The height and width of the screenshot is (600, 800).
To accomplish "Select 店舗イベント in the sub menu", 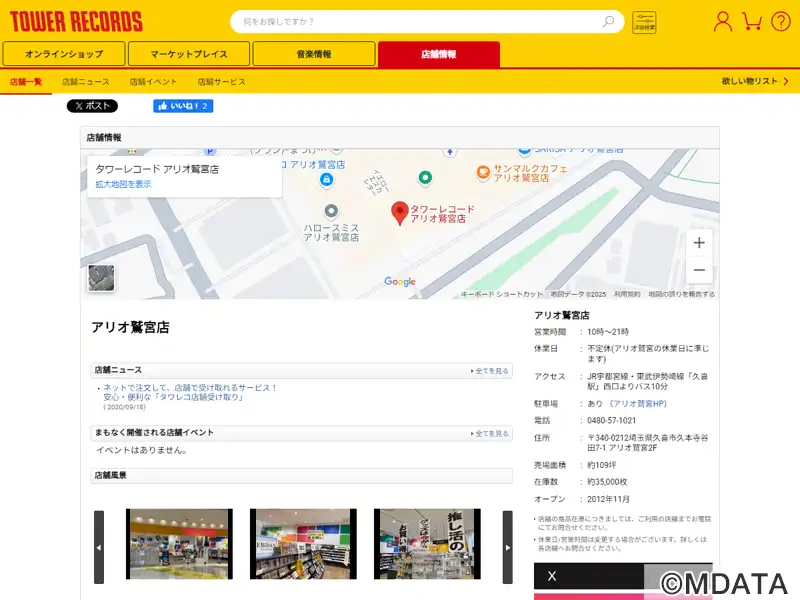I will [x=153, y=82].
